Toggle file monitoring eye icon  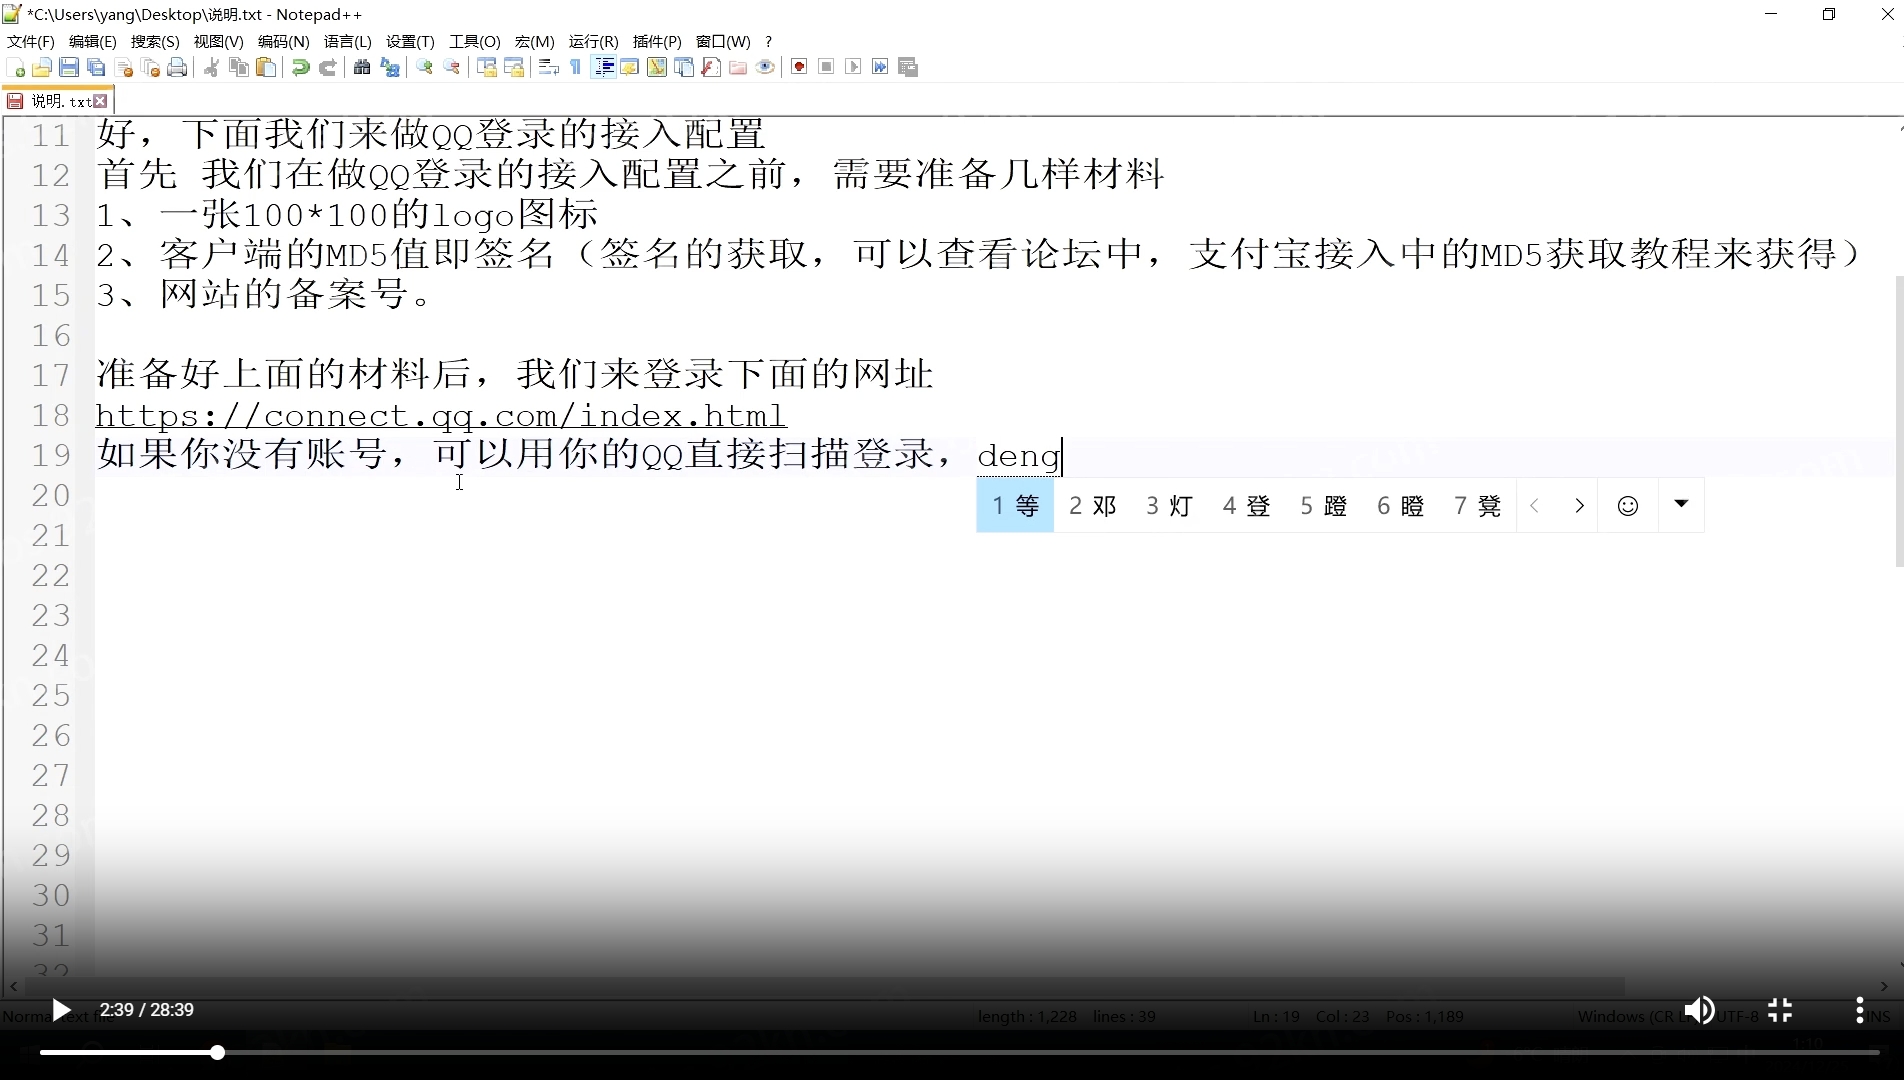point(765,67)
